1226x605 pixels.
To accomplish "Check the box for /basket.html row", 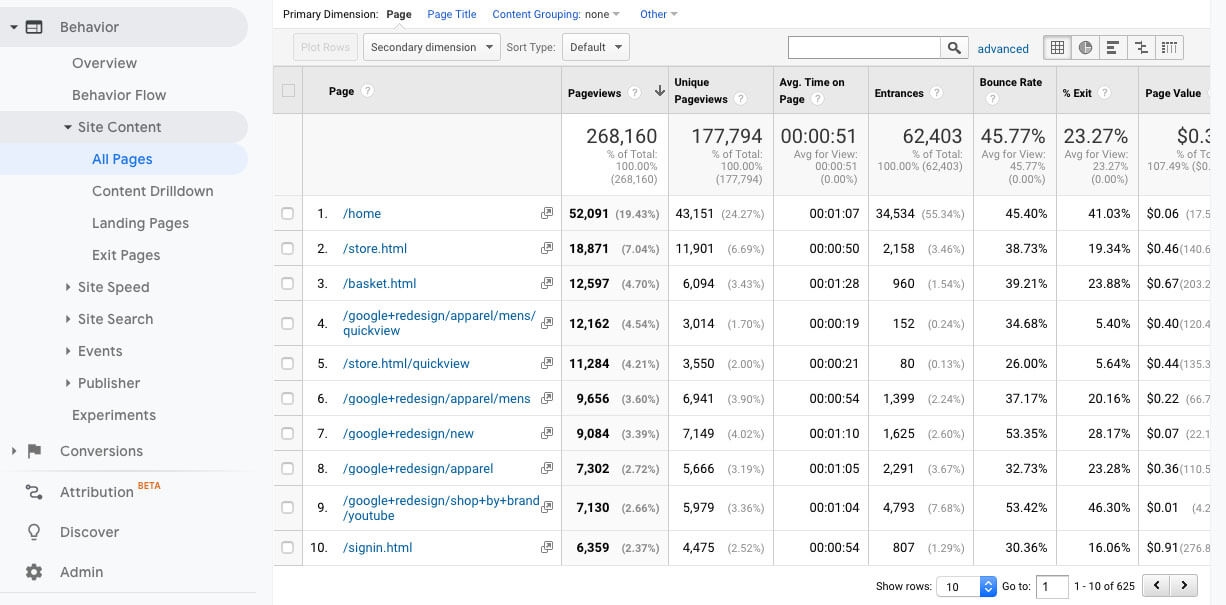I will (288, 284).
